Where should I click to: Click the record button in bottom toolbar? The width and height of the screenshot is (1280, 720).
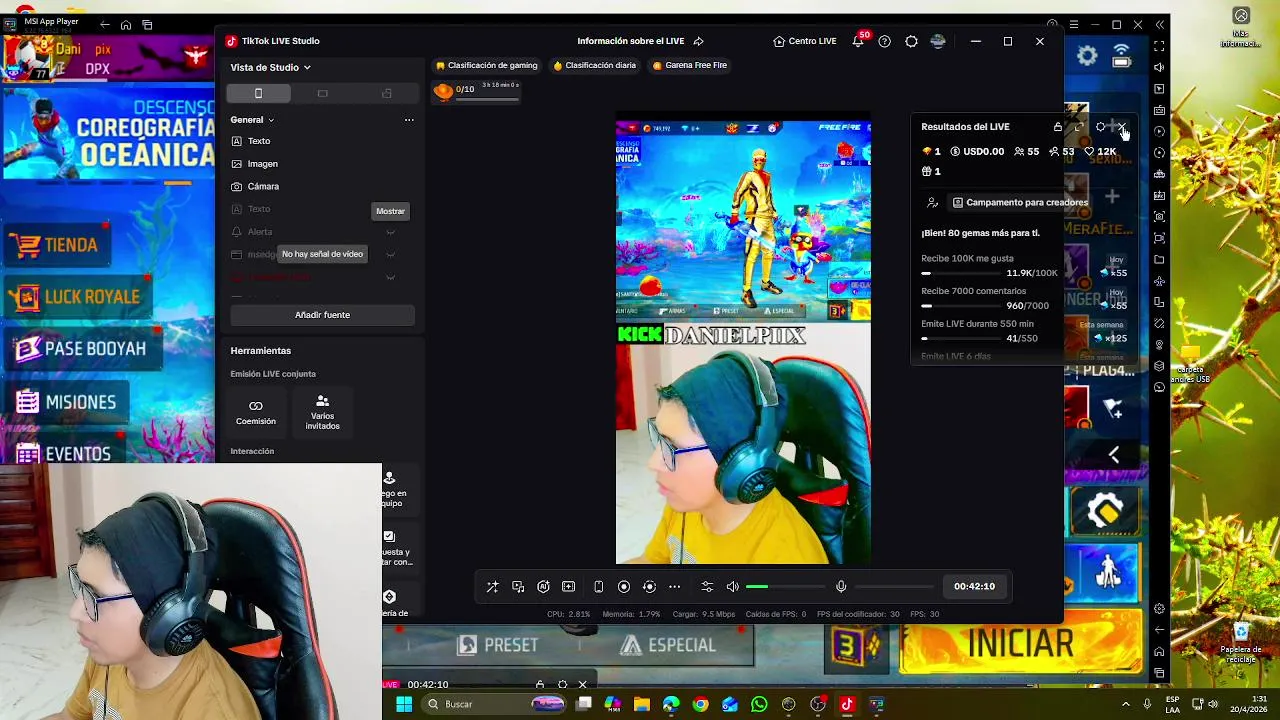pos(624,587)
